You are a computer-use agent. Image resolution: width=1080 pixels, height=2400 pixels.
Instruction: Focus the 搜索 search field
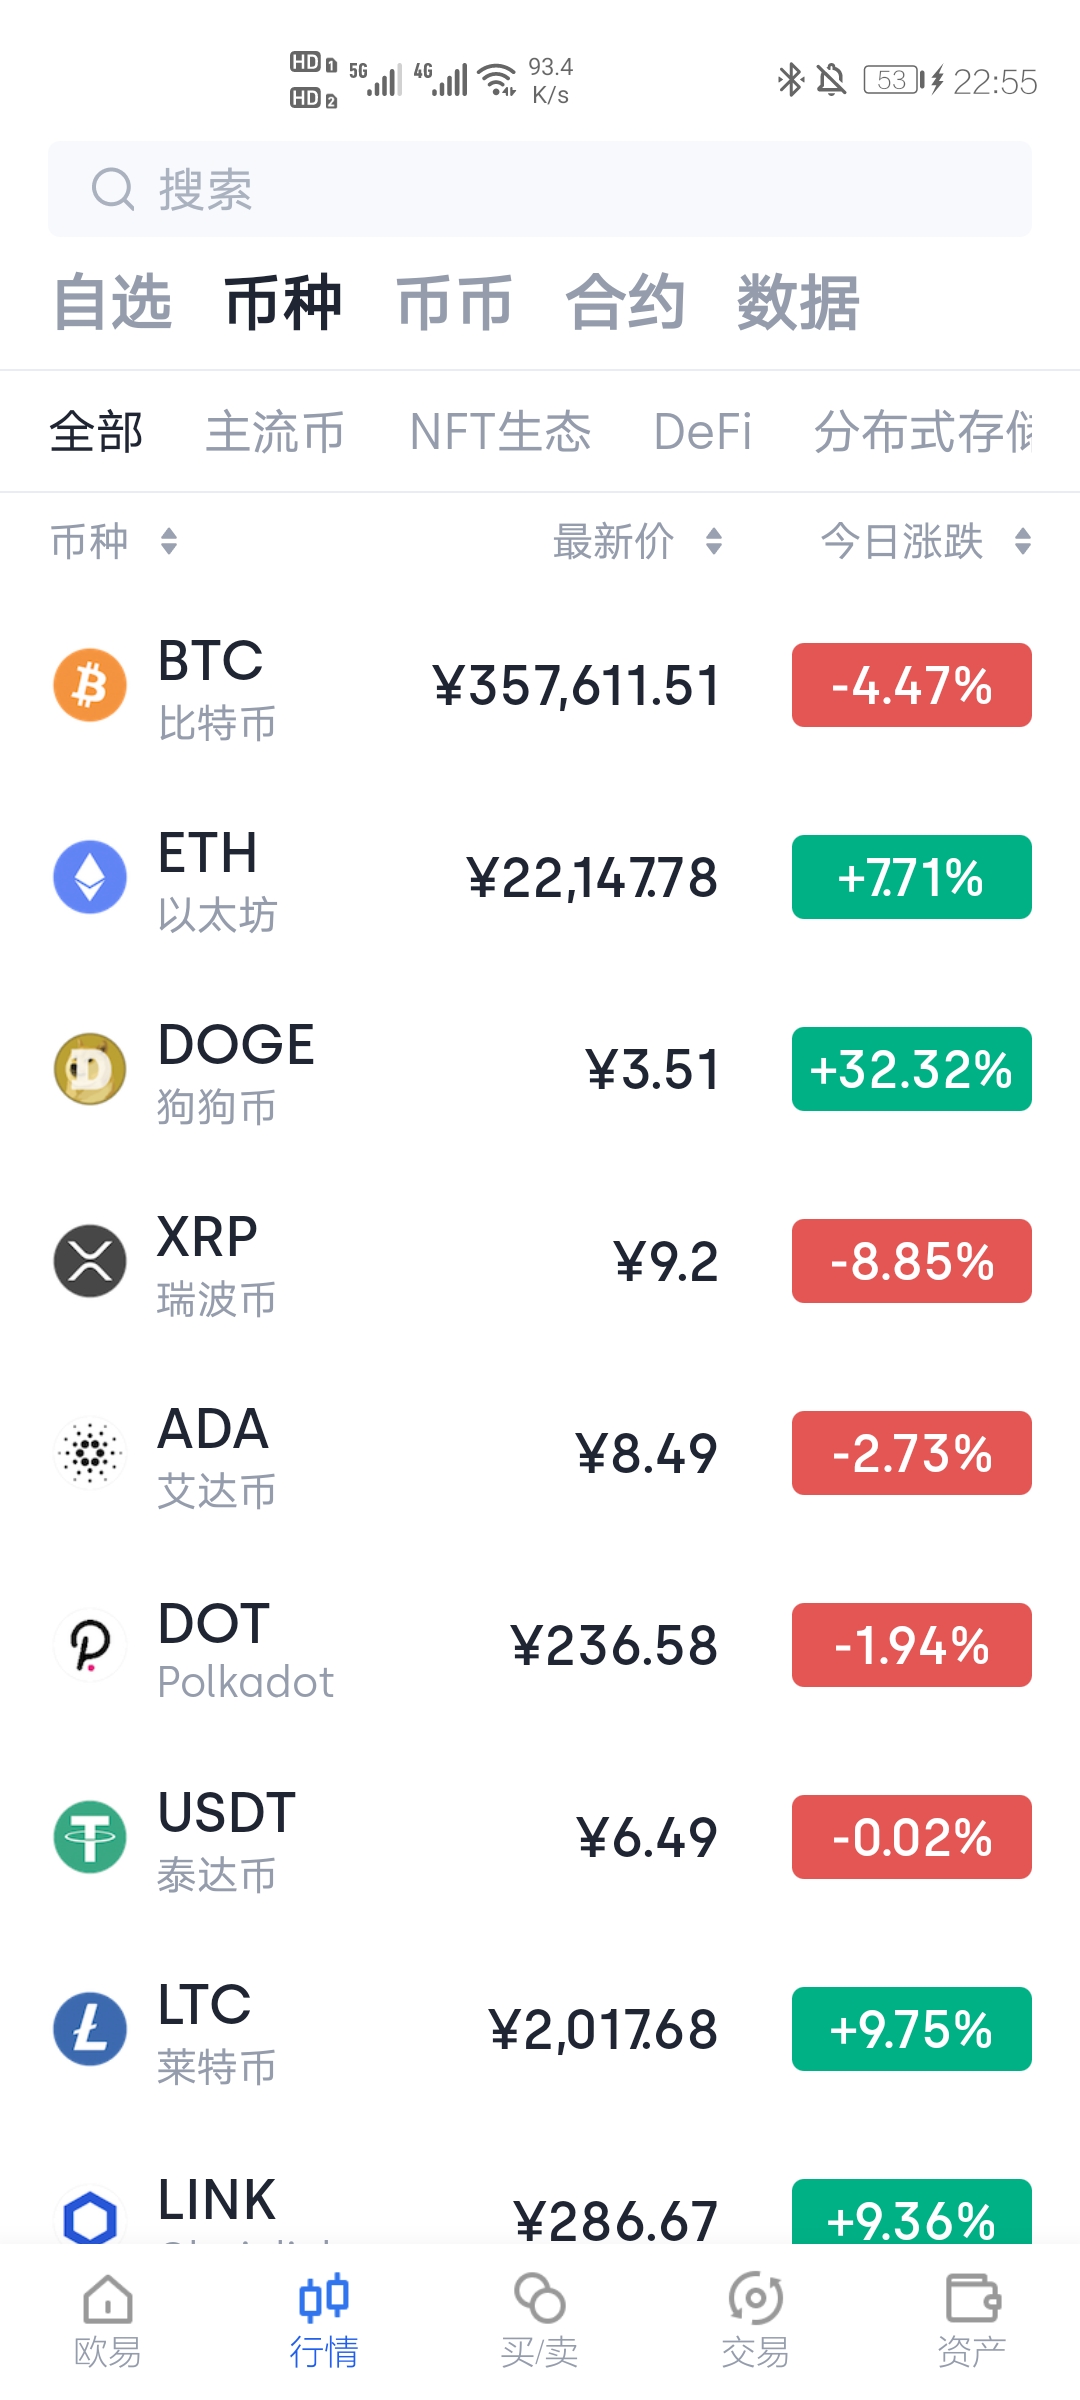[x=540, y=189]
